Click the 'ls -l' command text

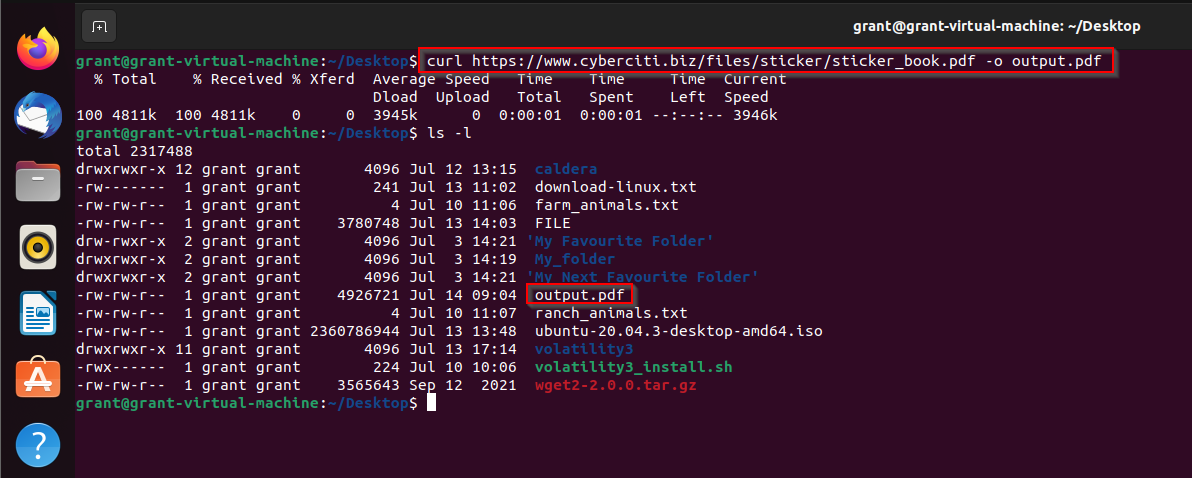[x=449, y=133]
